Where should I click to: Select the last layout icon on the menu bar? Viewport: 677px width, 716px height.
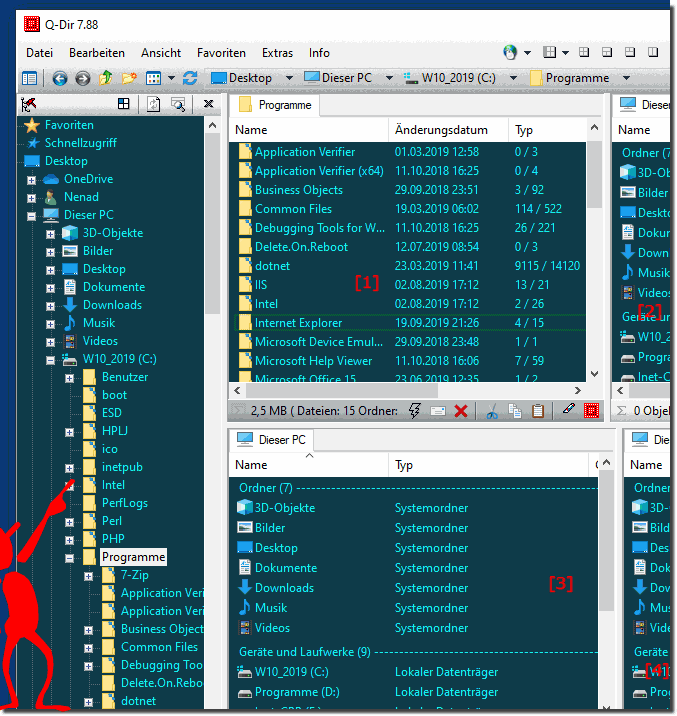pos(653,53)
